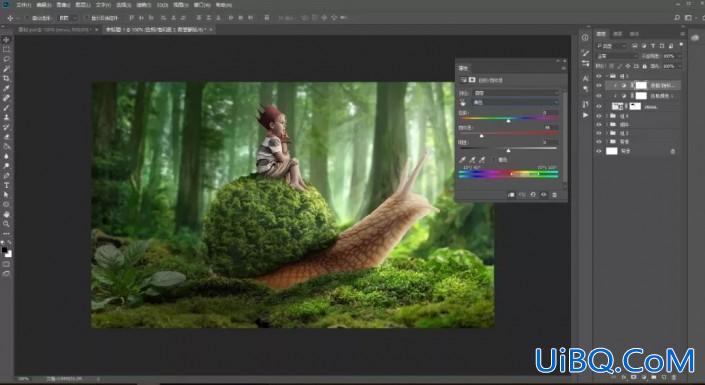Select the Rectangular Marquee tool
Viewport: 705px width, 385px height.
coord(6,49)
